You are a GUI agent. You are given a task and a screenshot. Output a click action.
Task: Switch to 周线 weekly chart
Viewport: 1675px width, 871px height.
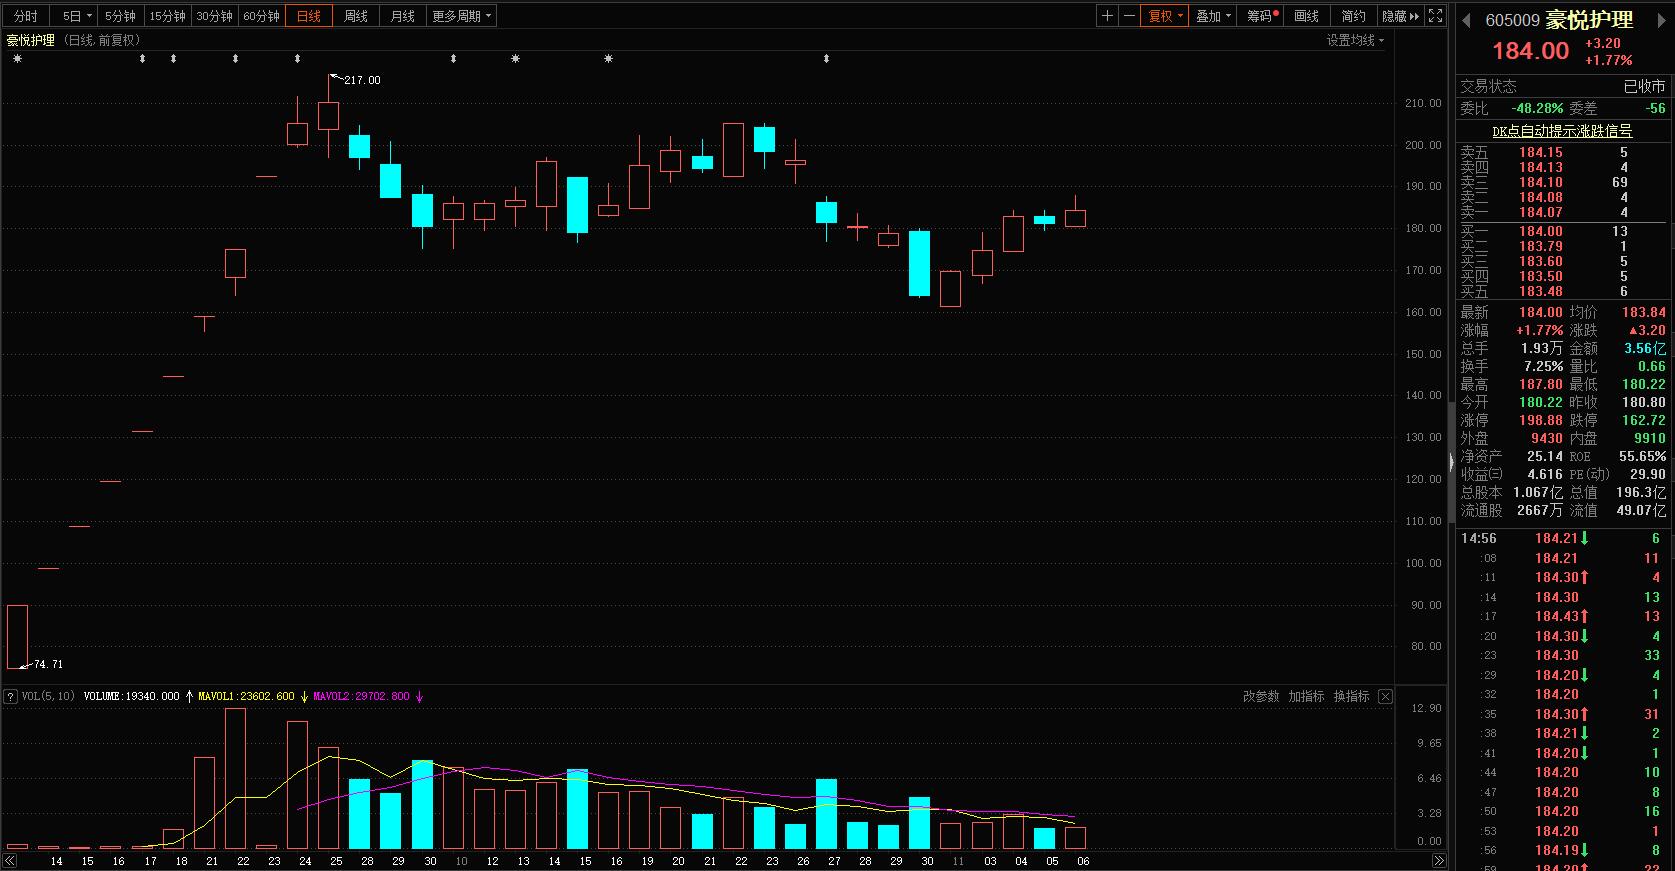(x=356, y=16)
